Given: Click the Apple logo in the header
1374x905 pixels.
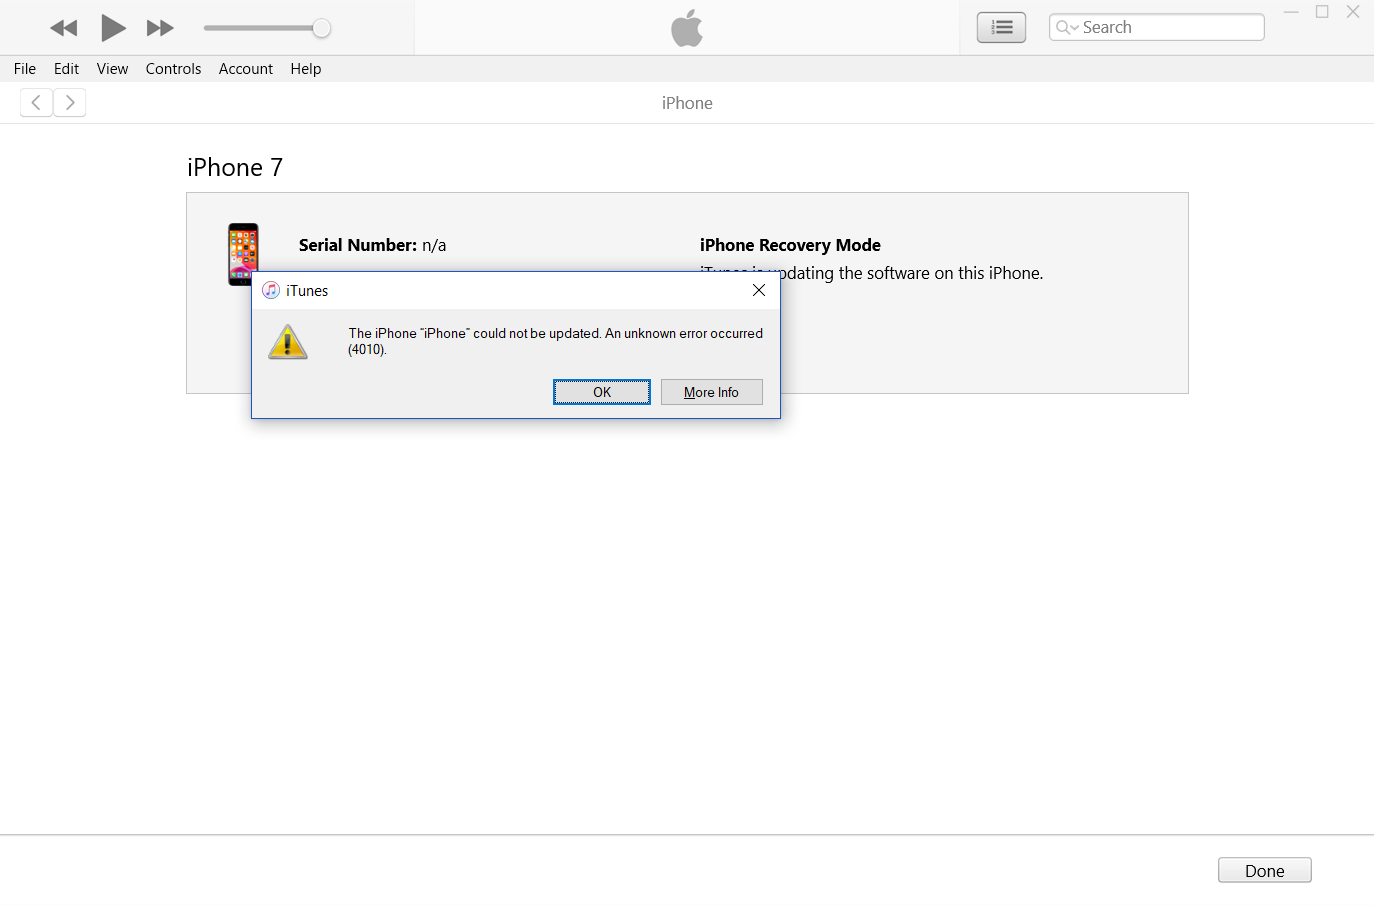Looking at the screenshot, I should tap(687, 28).
